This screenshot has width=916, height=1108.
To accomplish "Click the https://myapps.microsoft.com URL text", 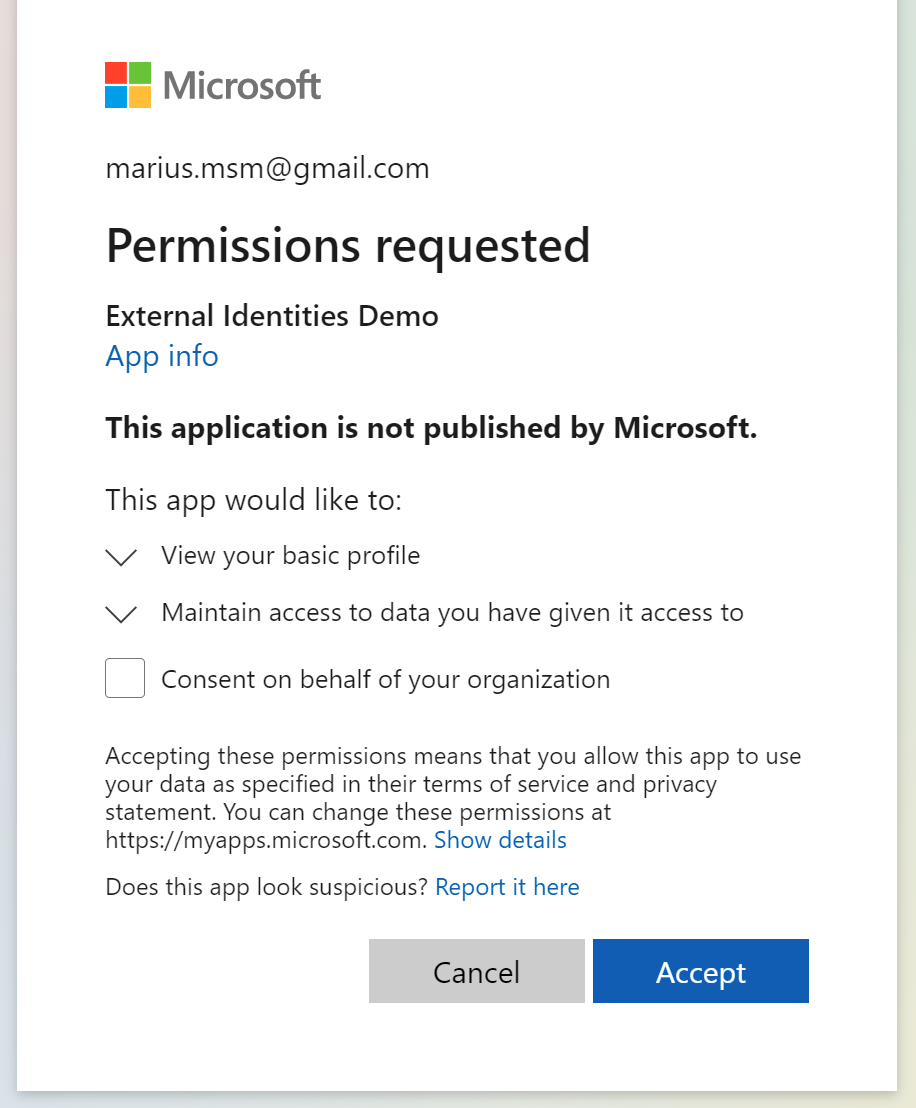I will (x=266, y=840).
